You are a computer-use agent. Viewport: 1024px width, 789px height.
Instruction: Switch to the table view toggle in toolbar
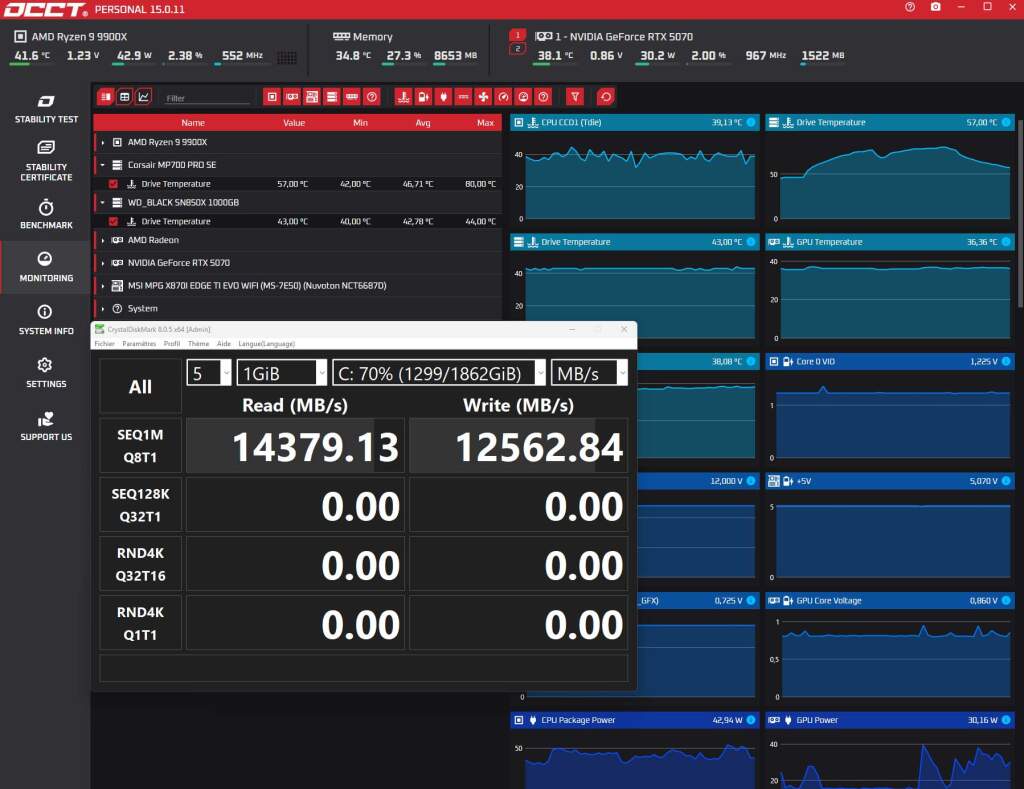tap(123, 96)
